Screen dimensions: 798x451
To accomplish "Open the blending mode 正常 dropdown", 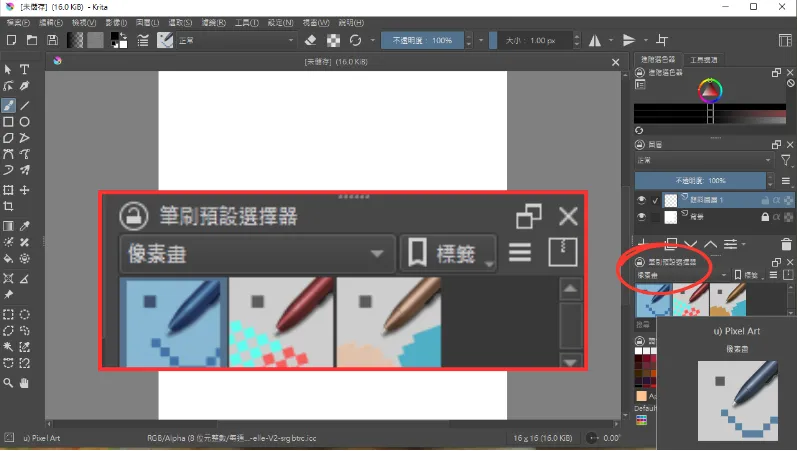I will pos(235,40).
